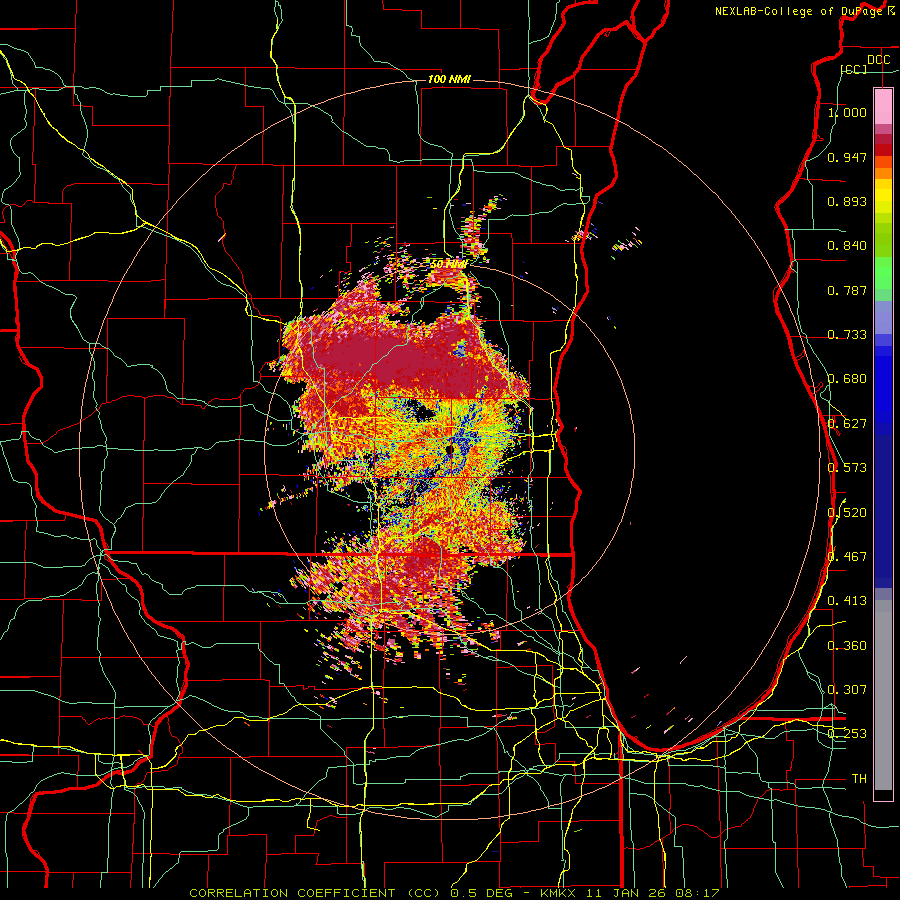This screenshot has width=900, height=900.
Task: Click the 0.307 legend value
Action: (x=847, y=690)
